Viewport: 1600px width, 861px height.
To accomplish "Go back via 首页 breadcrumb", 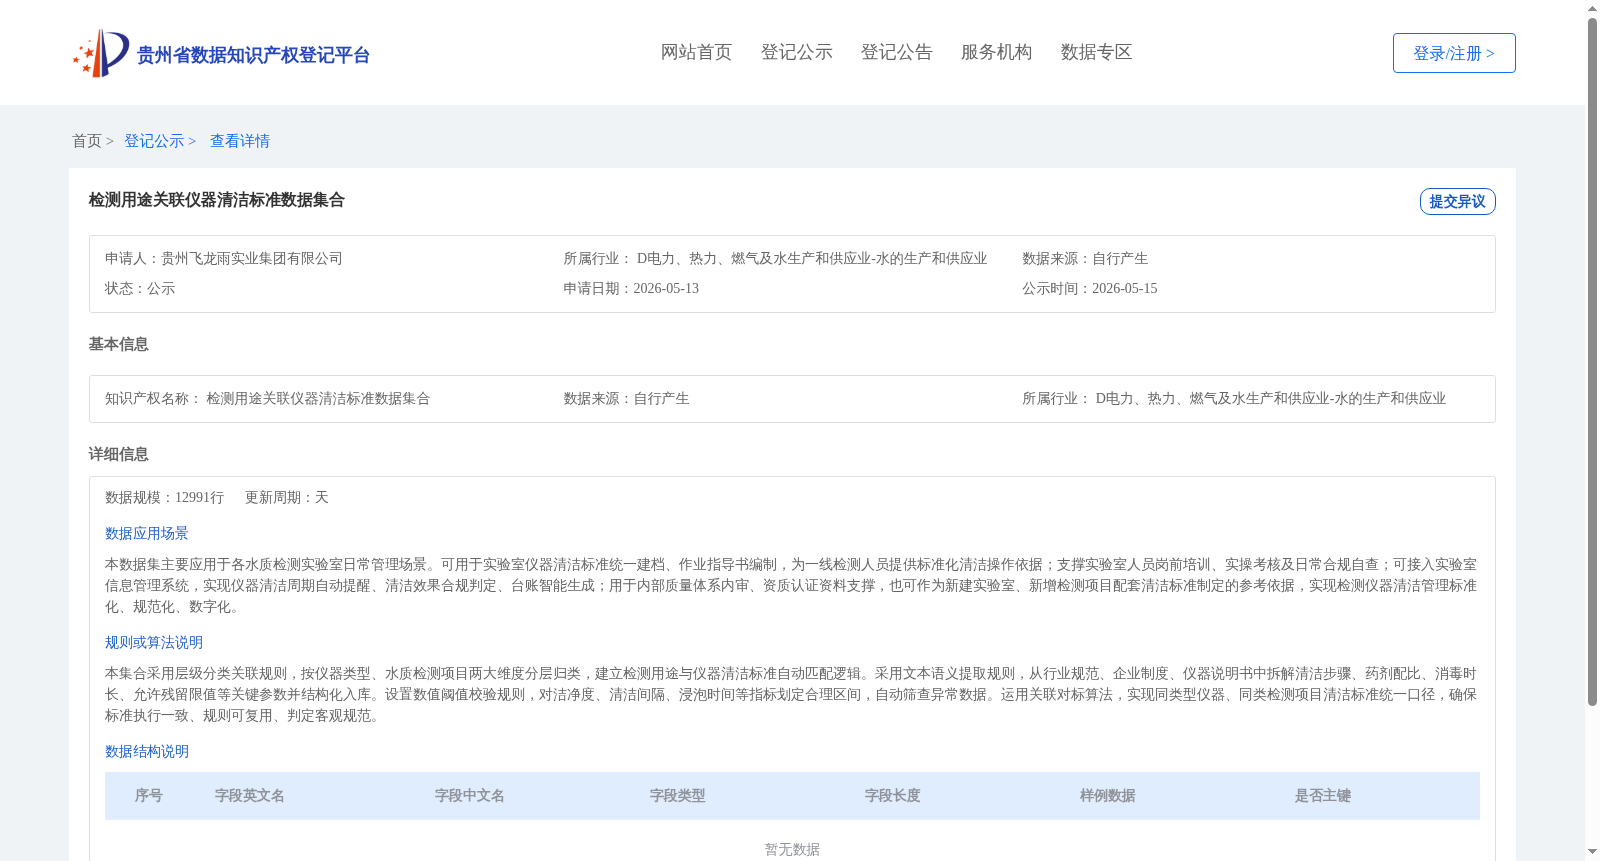I will tap(87, 141).
